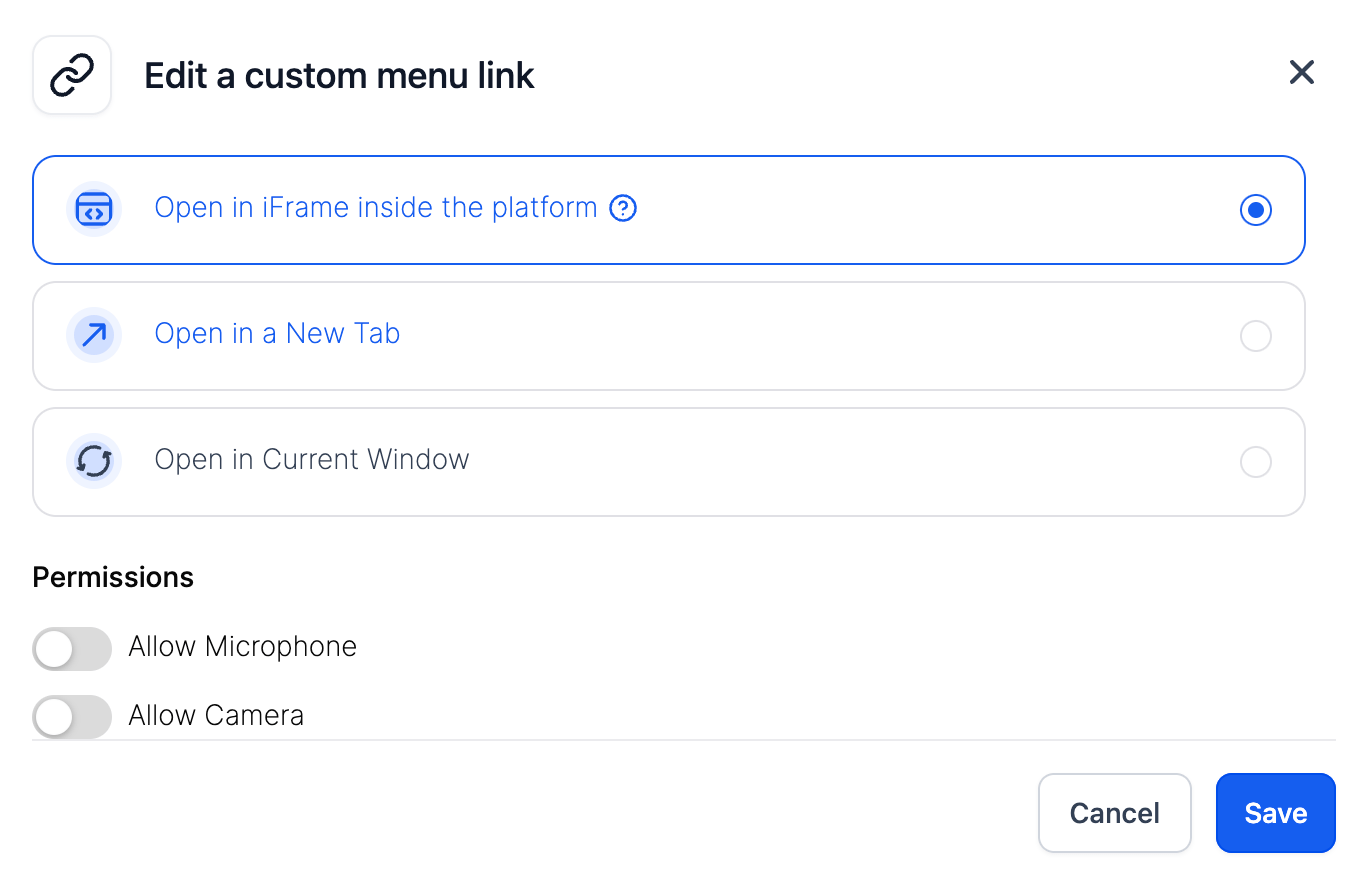Click the "Open in a New Tab" label
Viewport: 1366px width, 896px height.
pyautogui.click(x=277, y=334)
